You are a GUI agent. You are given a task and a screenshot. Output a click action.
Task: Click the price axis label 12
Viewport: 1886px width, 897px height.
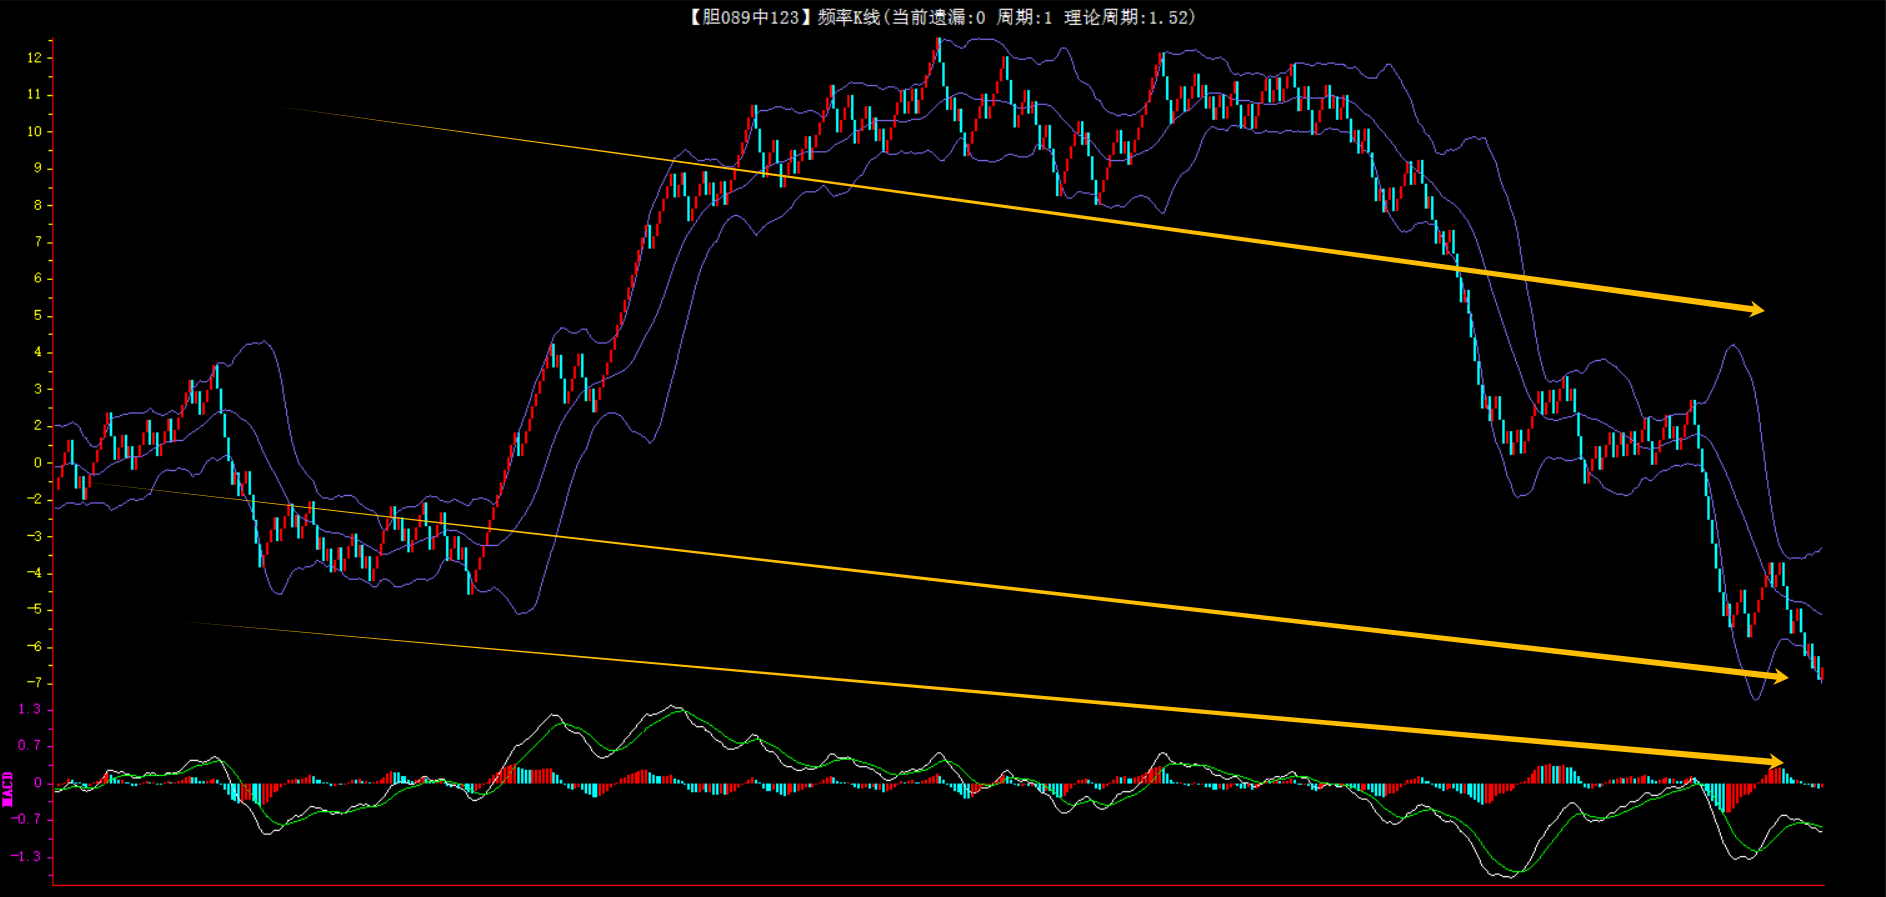[x=35, y=58]
